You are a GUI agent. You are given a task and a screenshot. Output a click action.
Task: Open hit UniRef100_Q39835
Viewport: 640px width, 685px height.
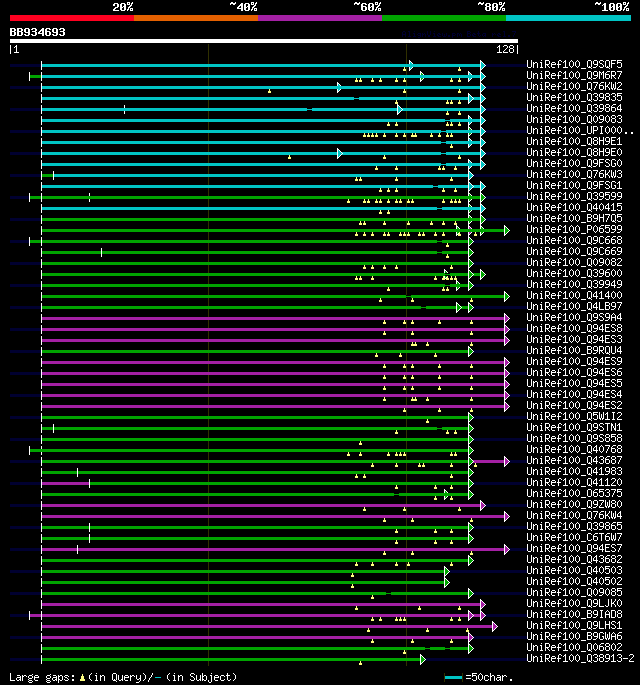click(574, 97)
